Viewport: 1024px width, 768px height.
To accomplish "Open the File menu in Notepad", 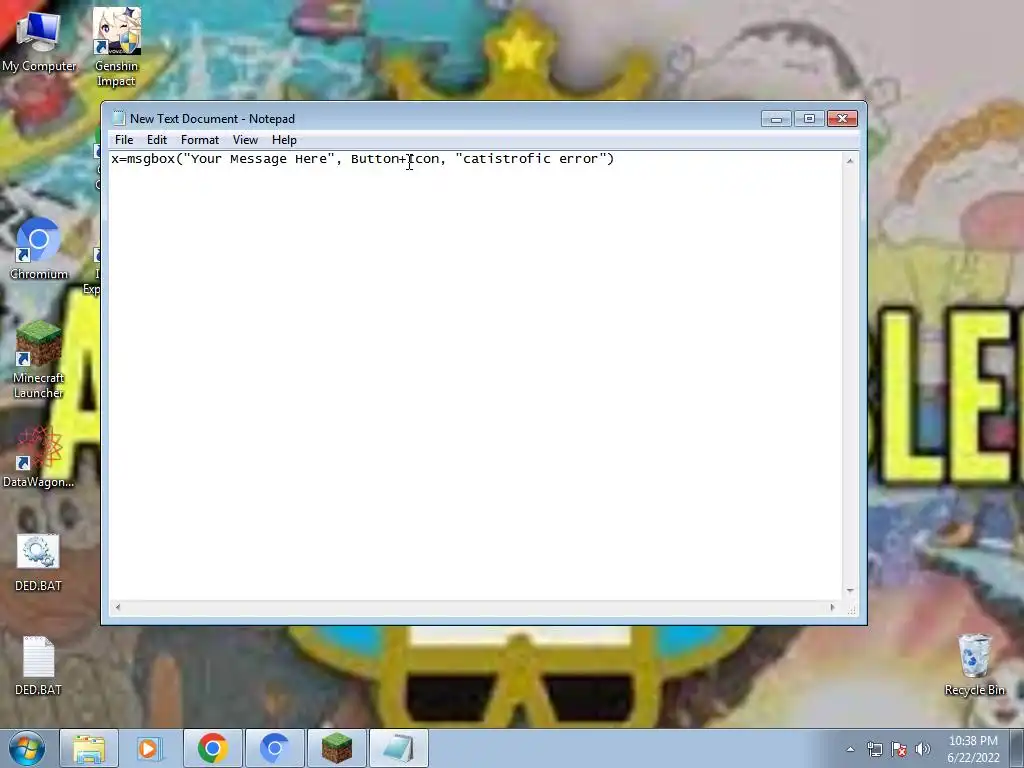I will (123, 140).
